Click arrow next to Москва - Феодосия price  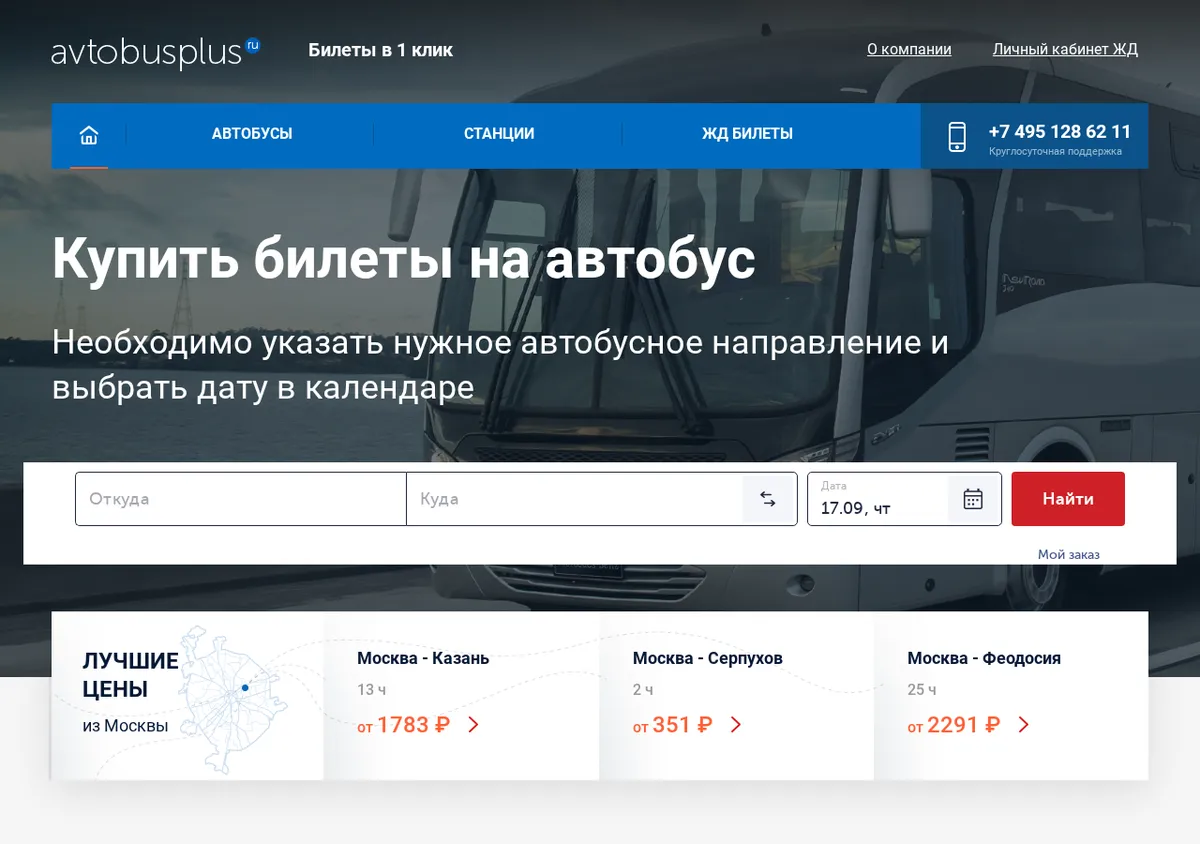(1023, 725)
